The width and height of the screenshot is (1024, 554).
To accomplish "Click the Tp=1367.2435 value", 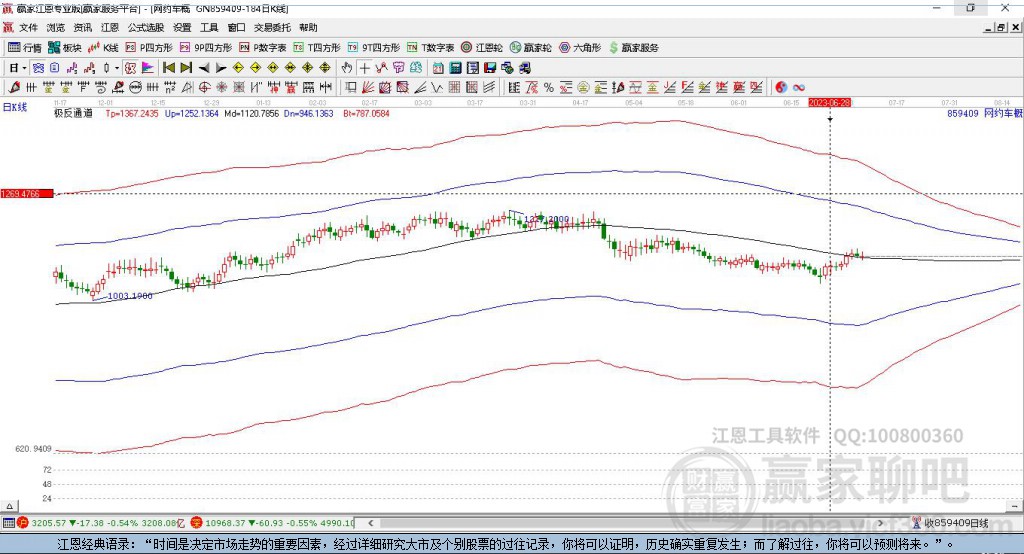I will [x=132, y=114].
